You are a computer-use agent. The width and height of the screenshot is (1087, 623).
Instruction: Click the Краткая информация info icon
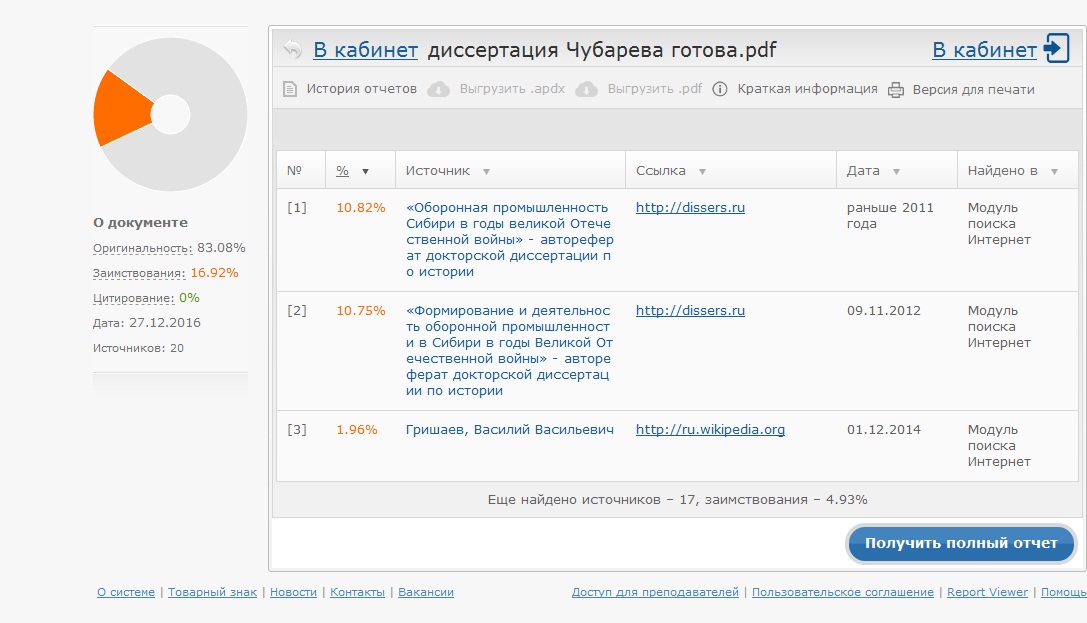point(720,89)
